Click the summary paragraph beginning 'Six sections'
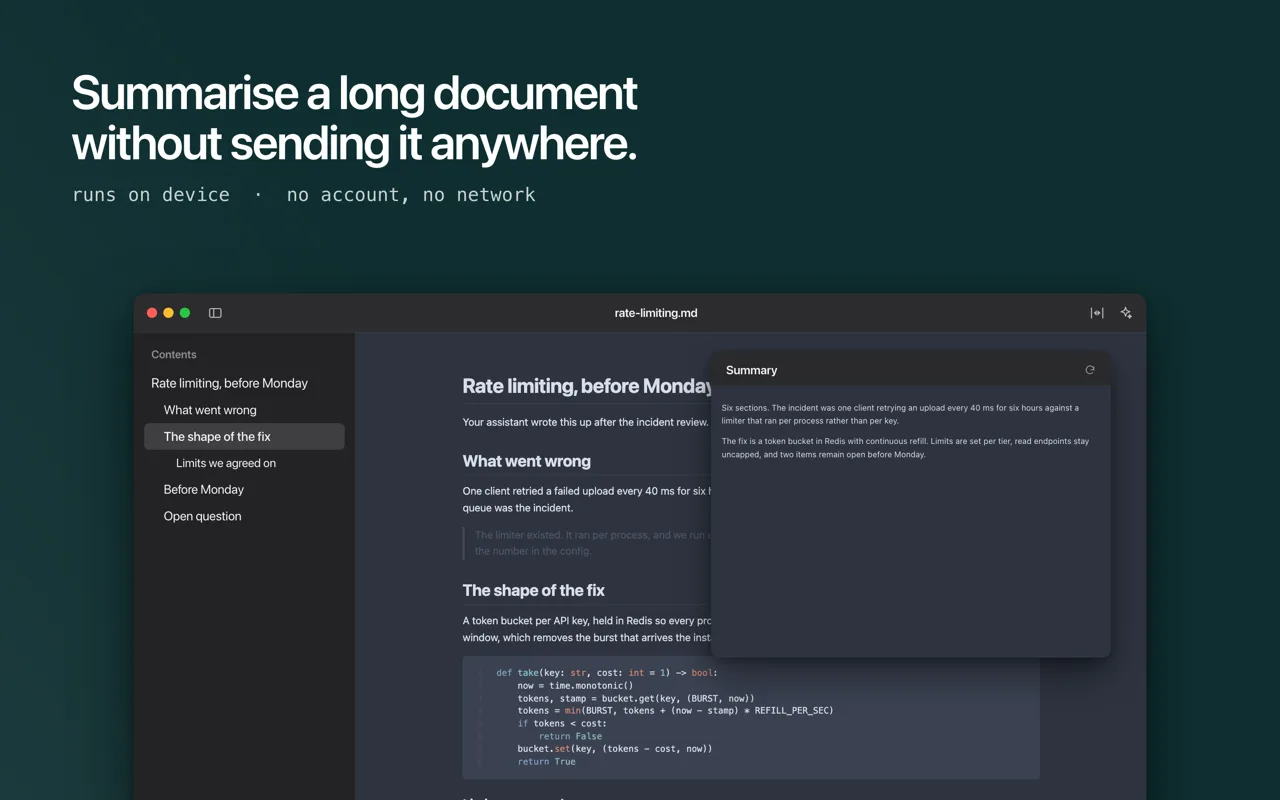 pyautogui.click(x=900, y=415)
